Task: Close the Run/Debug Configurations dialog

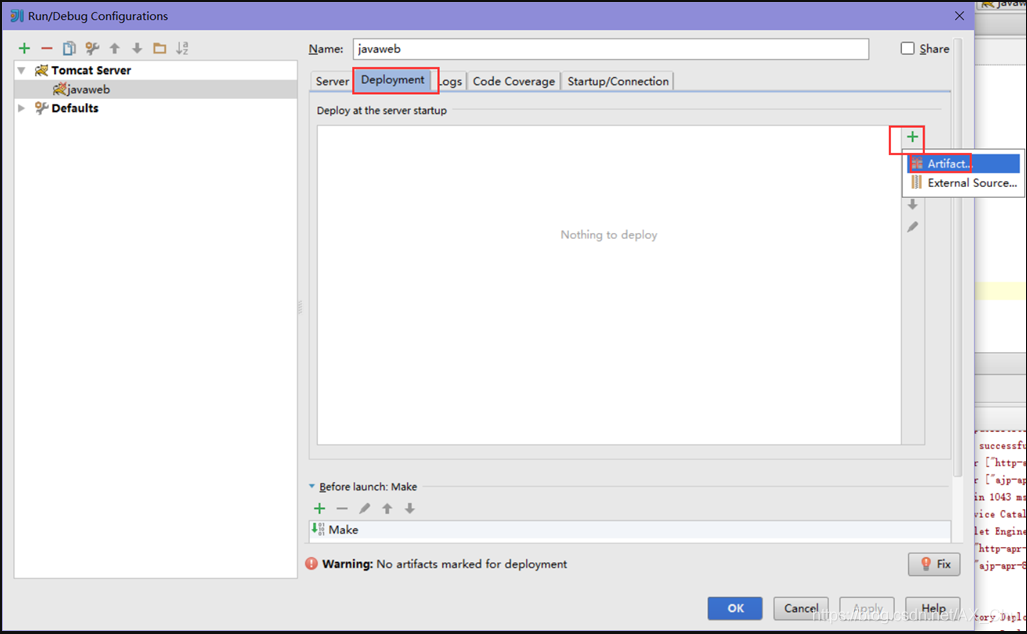Action: [960, 16]
